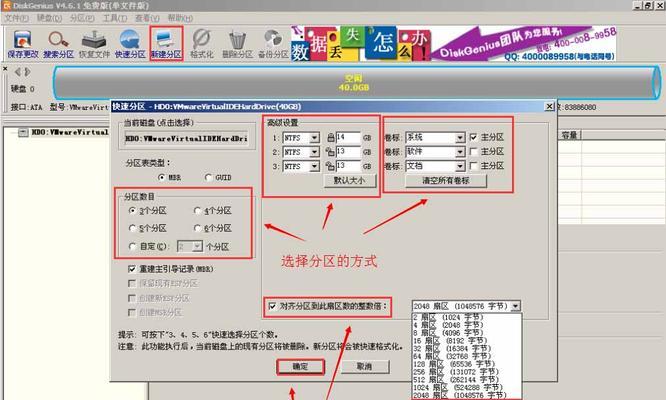Click the next disk right arrow icon
Screen dimensions: 666x400
tap(28, 72)
